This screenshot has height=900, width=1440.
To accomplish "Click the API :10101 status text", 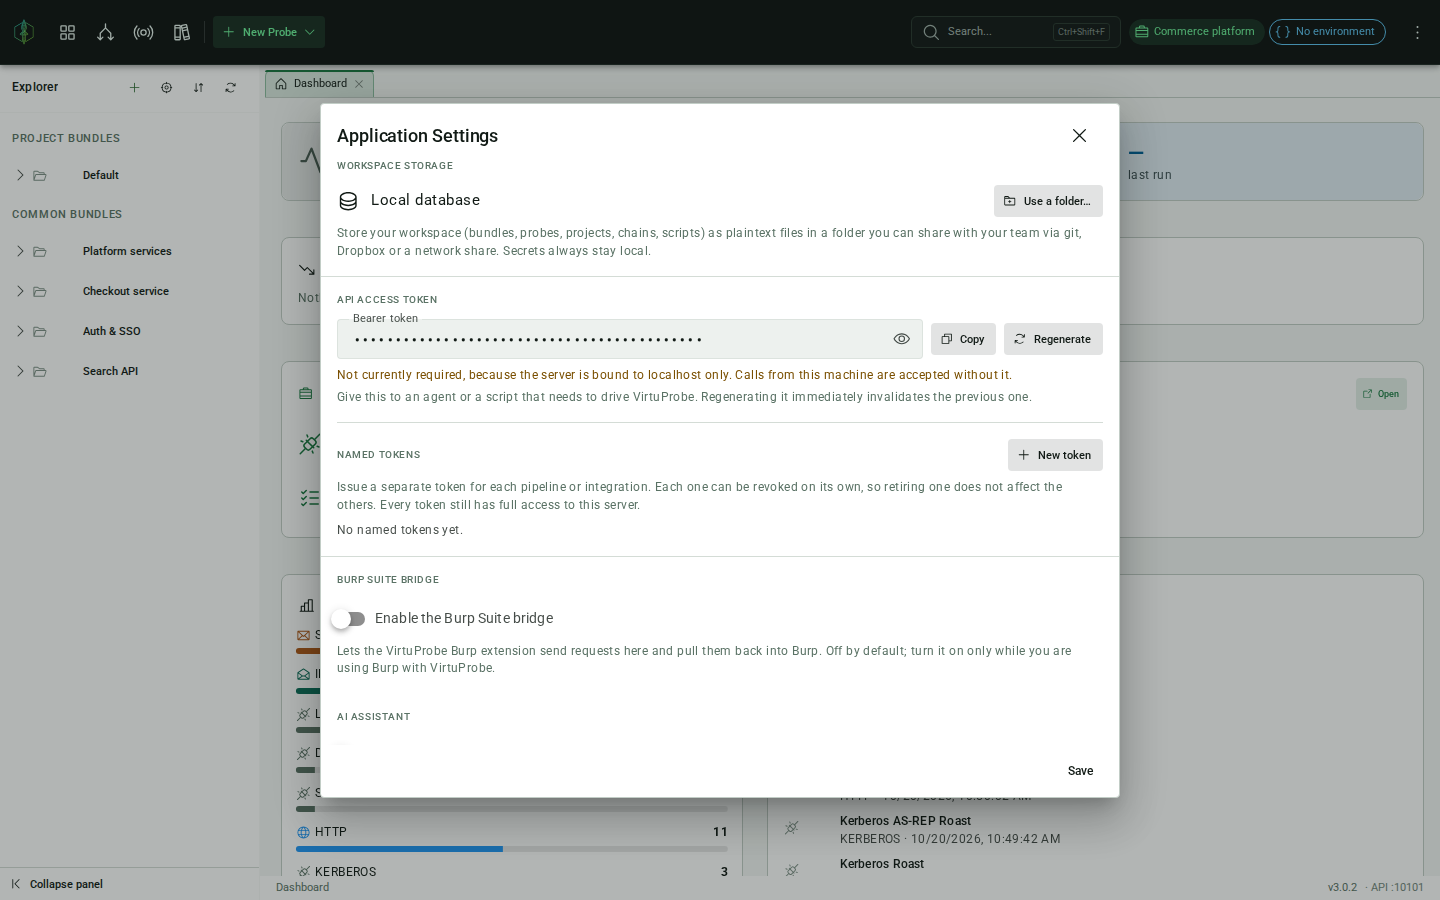I will click(1397, 887).
